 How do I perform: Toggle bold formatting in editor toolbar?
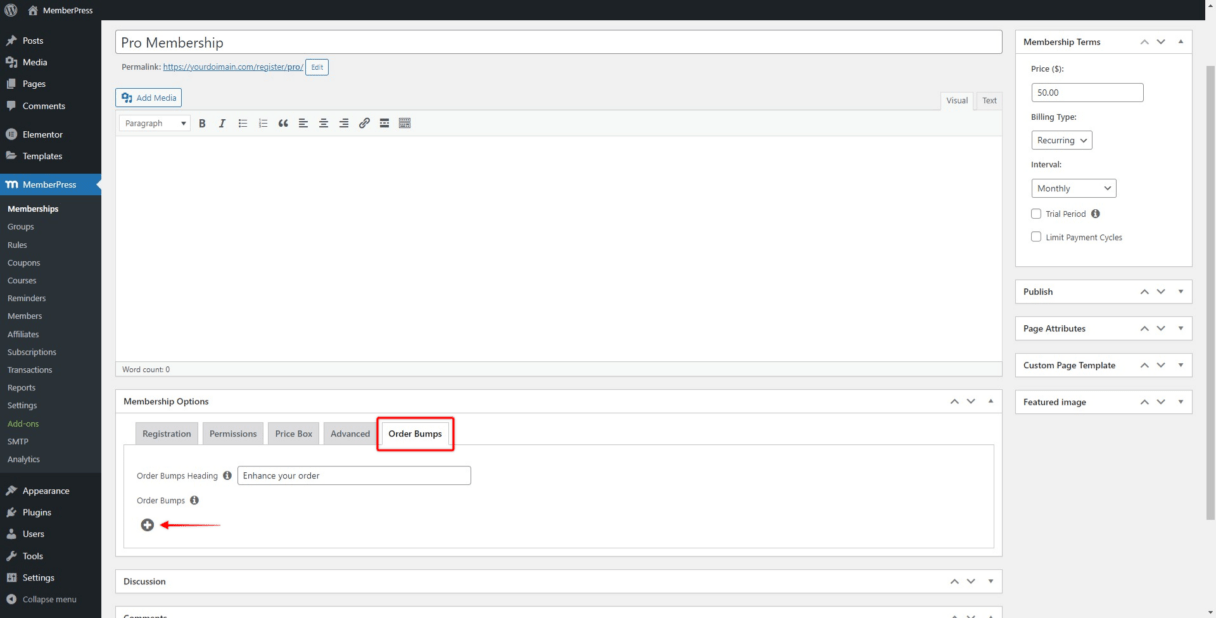tap(202, 123)
